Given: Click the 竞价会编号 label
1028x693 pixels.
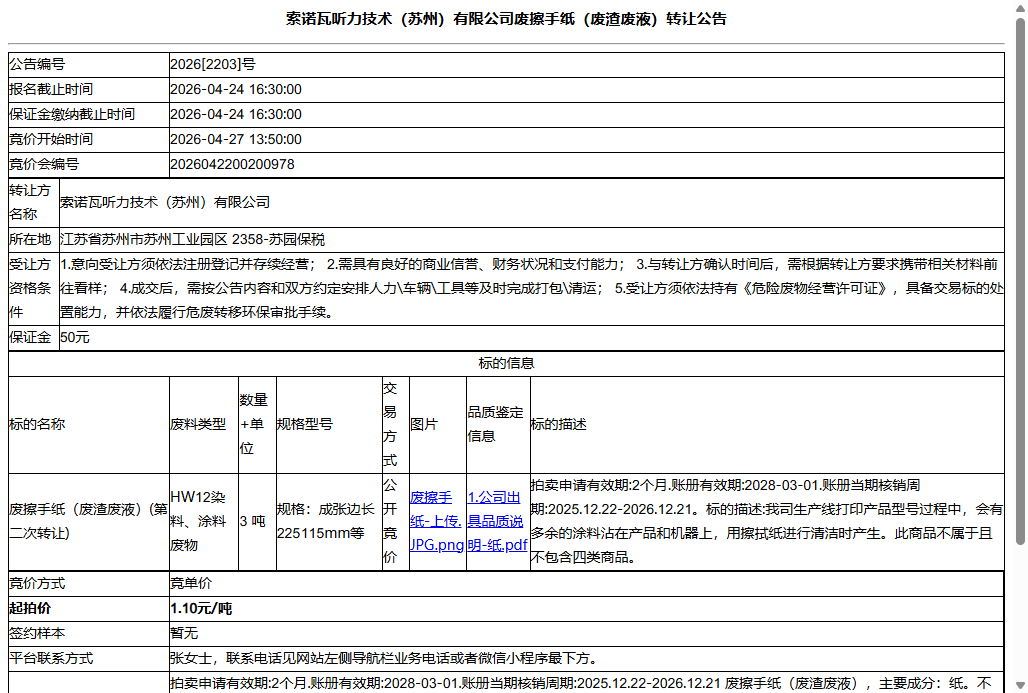Looking at the screenshot, I should 44,164.
